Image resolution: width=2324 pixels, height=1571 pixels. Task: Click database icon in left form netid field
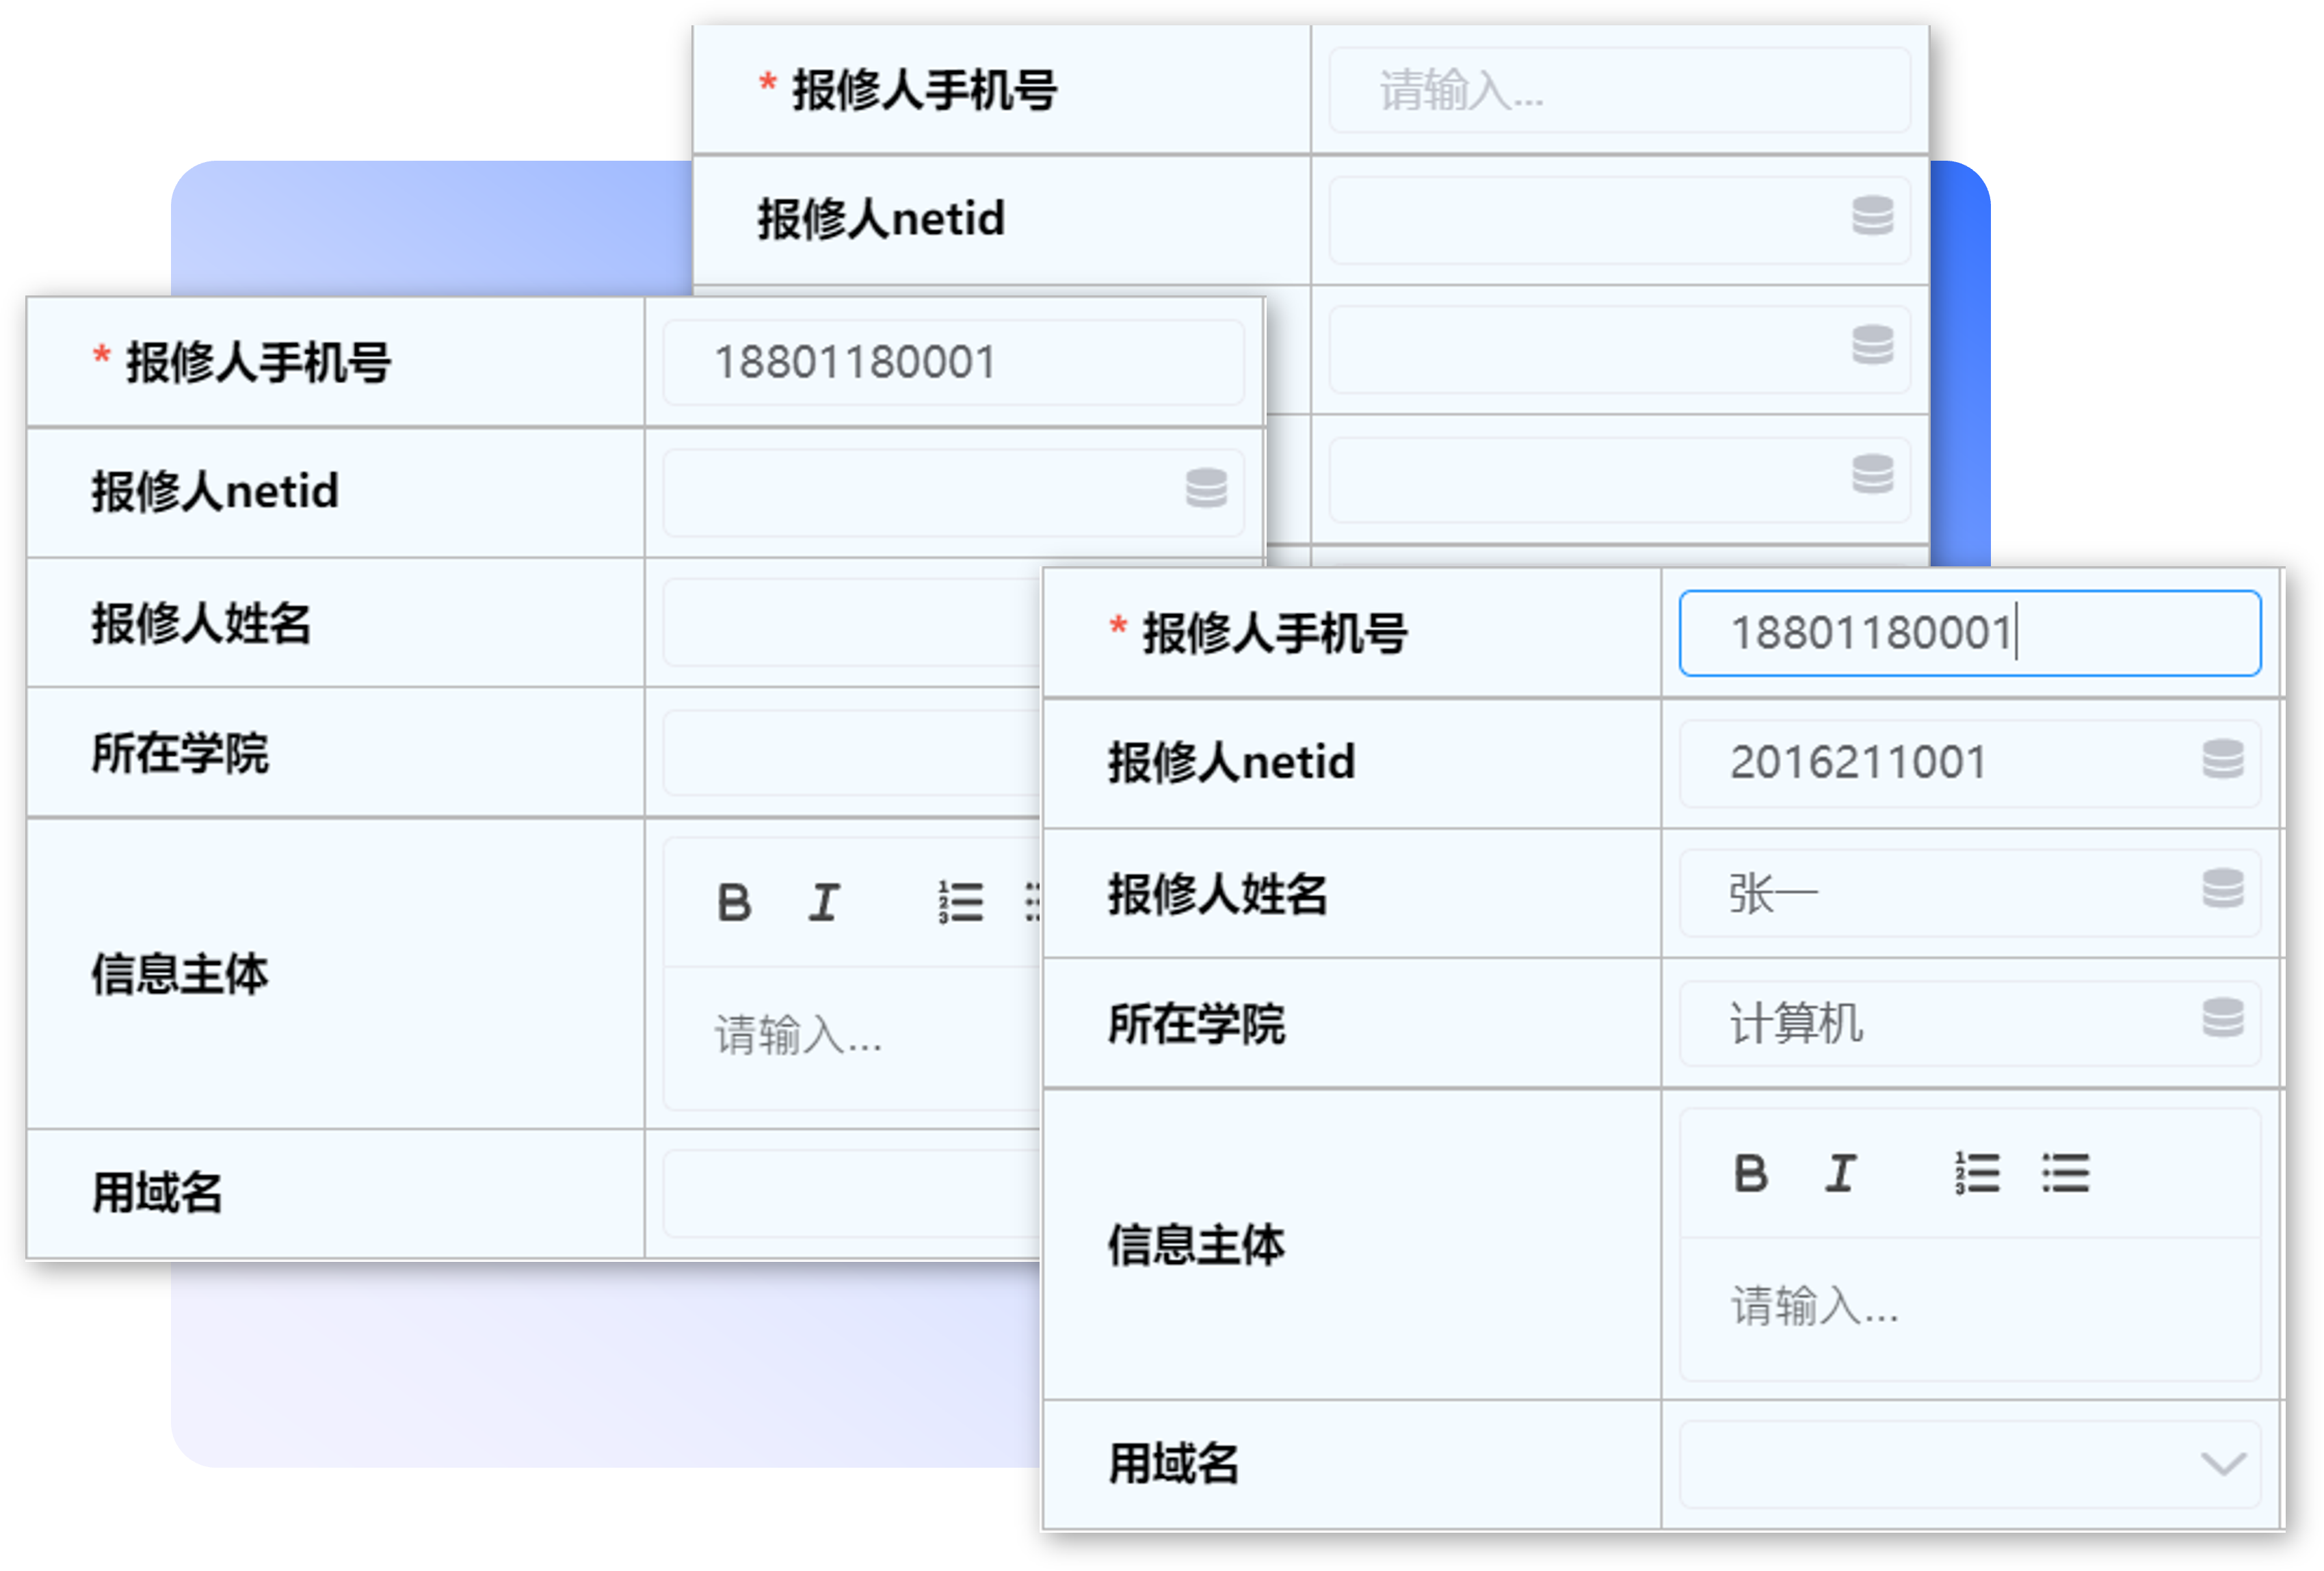click(x=1206, y=489)
